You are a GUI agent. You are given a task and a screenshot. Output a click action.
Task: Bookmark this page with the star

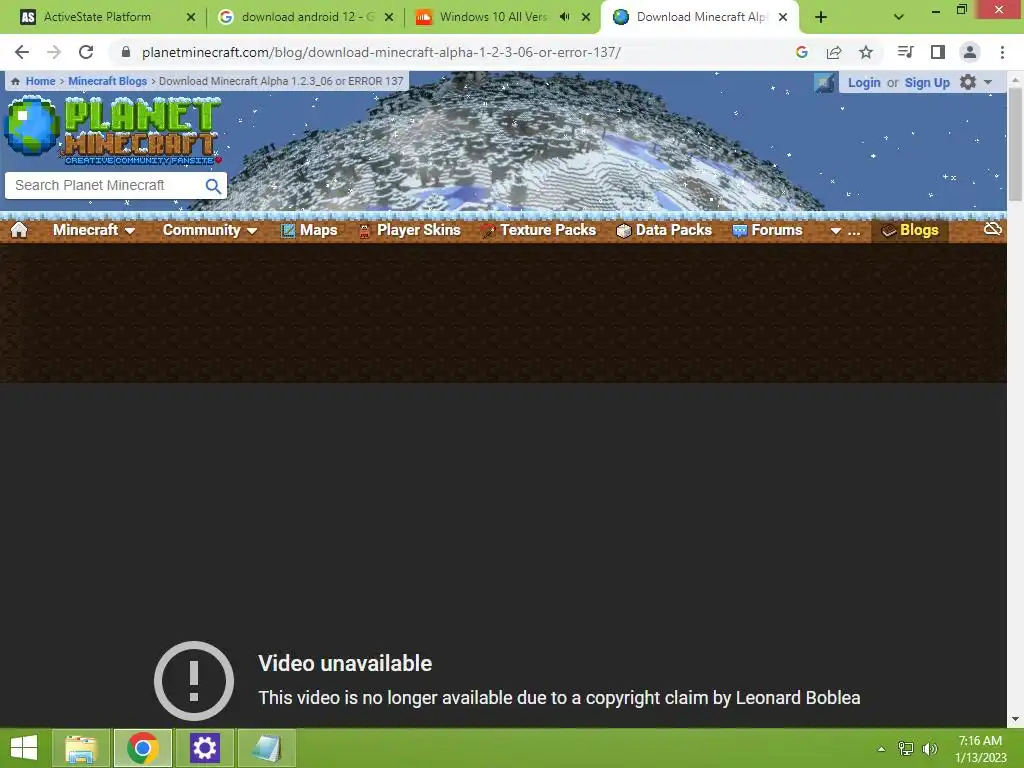tap(866, 52)
